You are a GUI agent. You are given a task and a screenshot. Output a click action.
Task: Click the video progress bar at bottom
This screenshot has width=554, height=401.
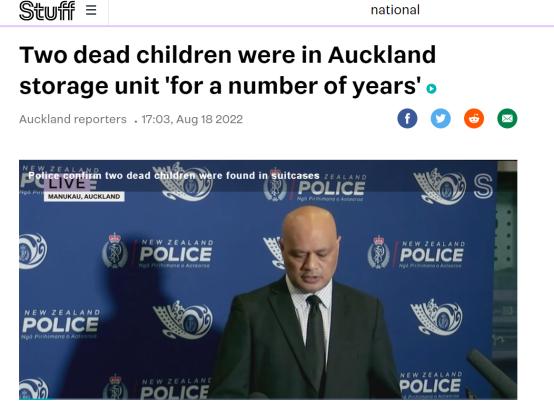(268, 399)
